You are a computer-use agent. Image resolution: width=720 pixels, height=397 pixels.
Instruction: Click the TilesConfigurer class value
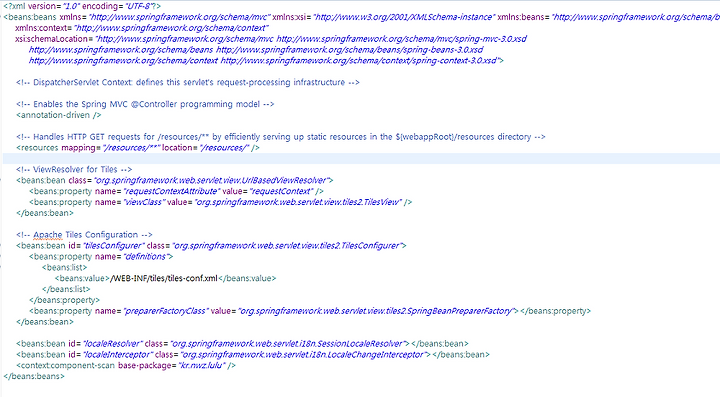point(287,246)
